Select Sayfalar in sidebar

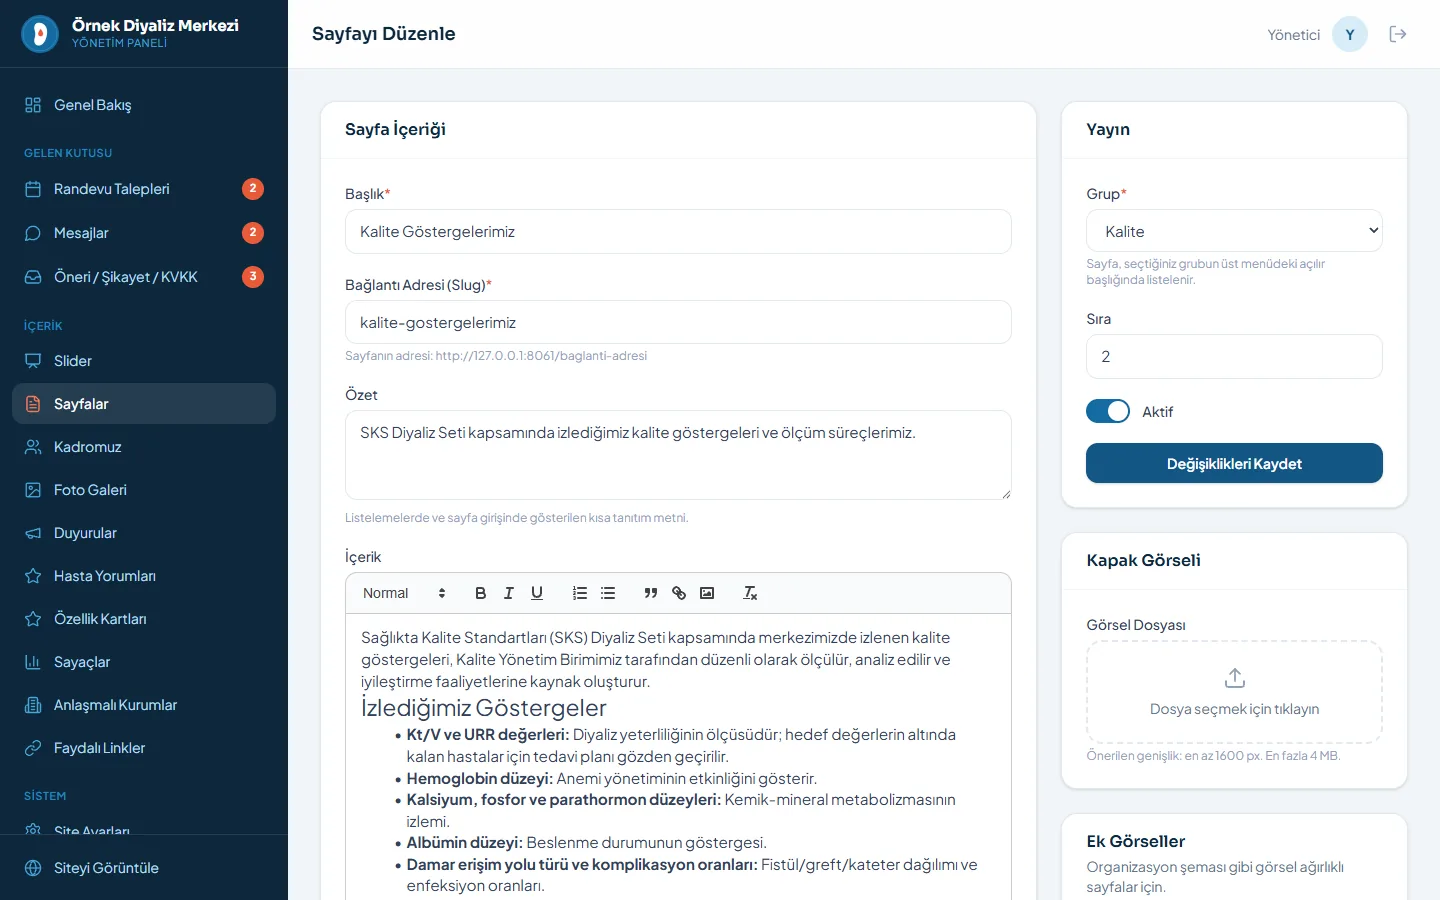point(144,404)
